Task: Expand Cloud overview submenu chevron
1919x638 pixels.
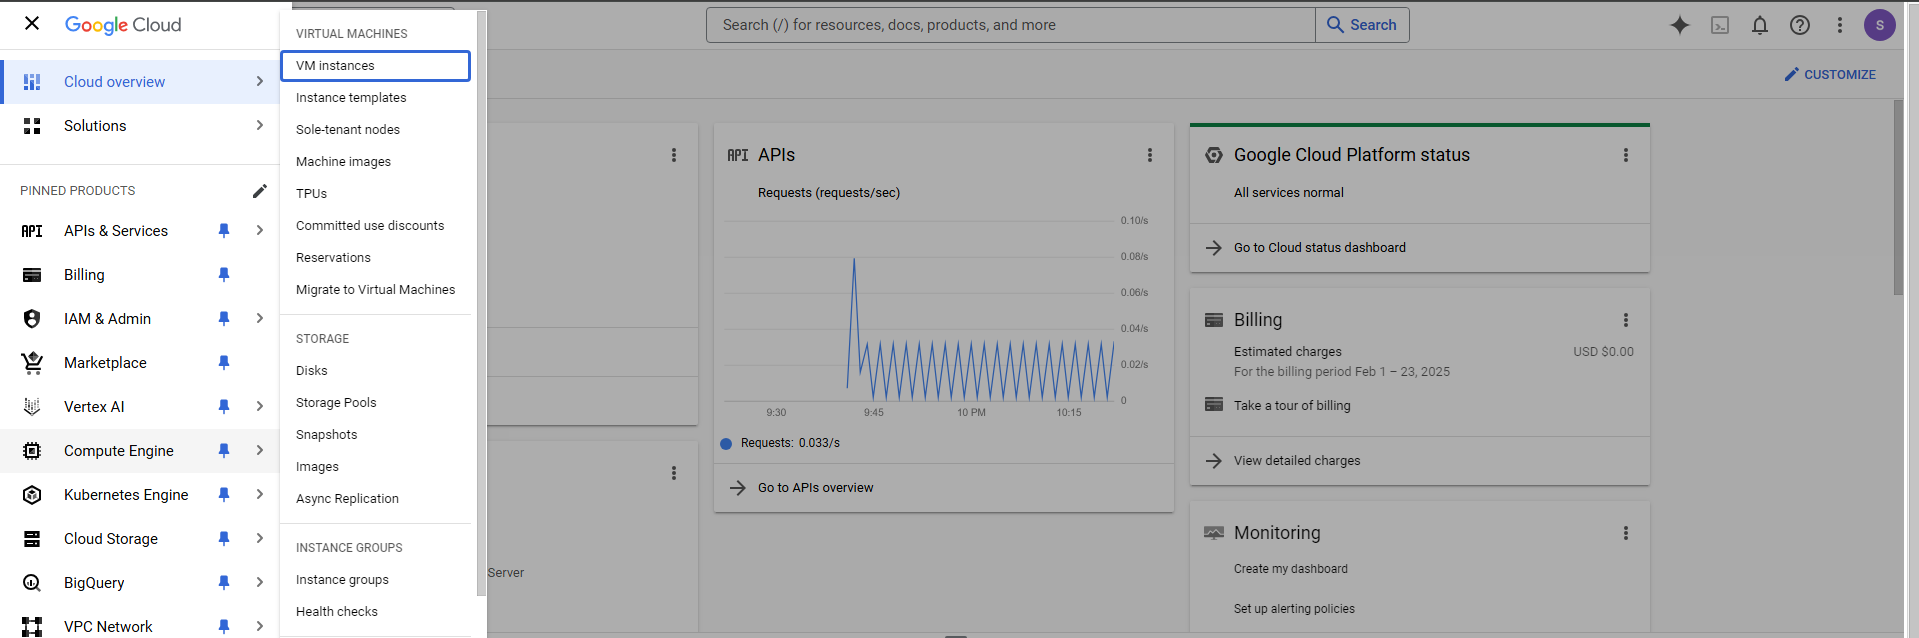Action: [260, 81]
